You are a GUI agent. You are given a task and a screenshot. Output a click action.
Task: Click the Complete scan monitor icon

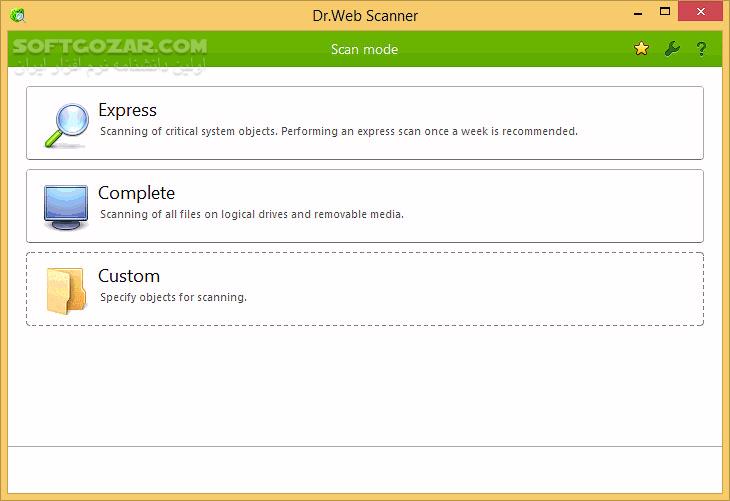66,207
